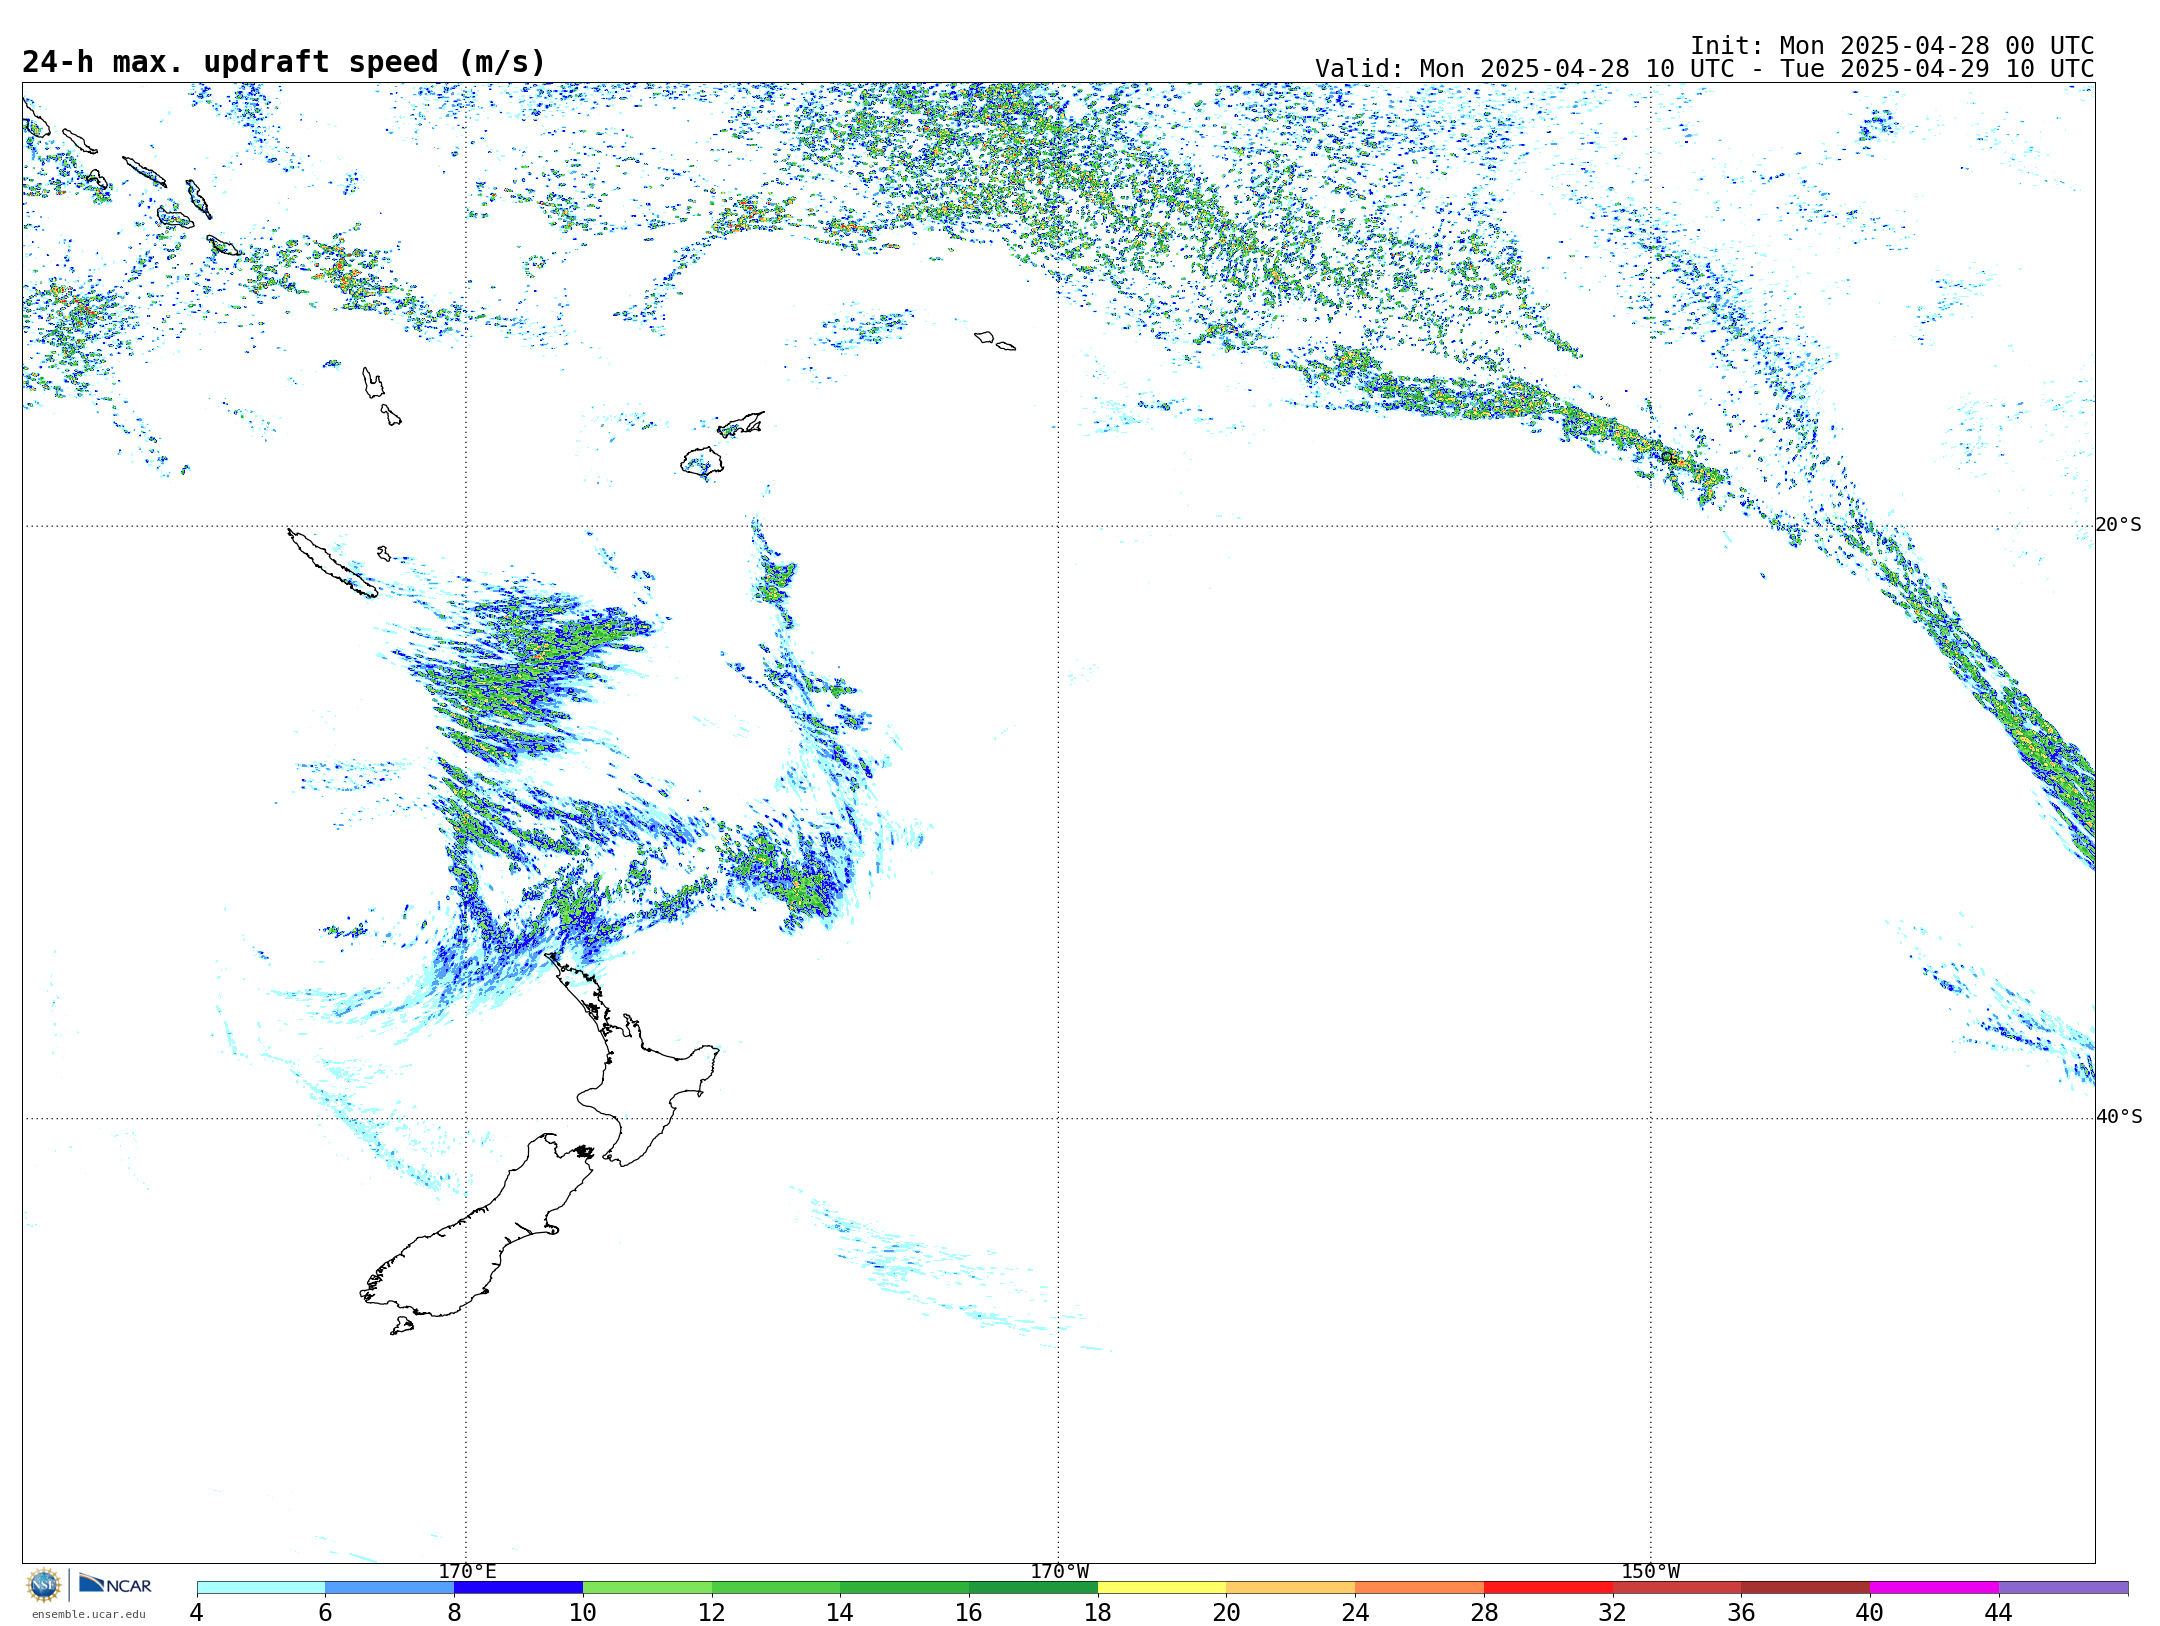2160x1626 pixels.
Task: Click the bright red 28-32 m/s swatch
Action: point(1548,1588)
